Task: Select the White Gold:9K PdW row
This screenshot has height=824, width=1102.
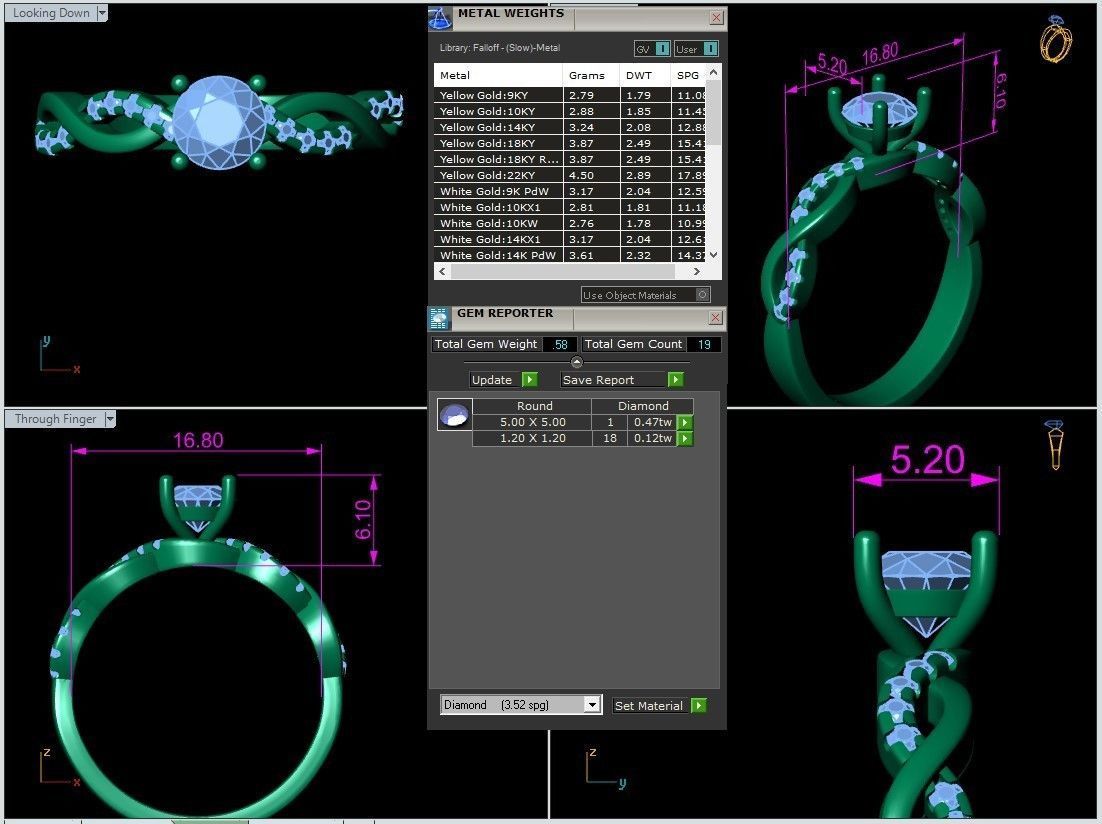Action: pos(570,191)
